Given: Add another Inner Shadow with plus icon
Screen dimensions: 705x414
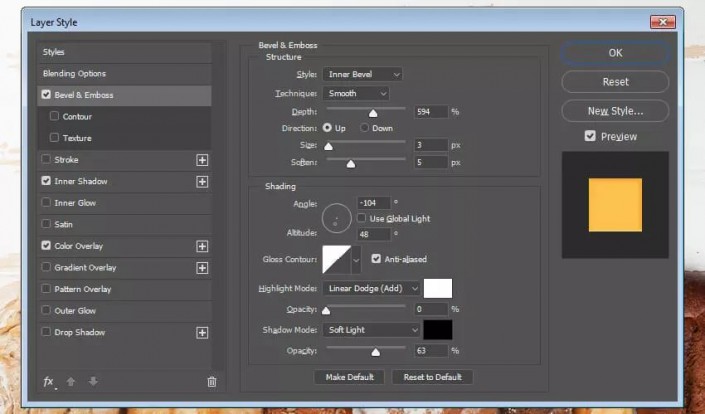Looking at the screenshot, I should click(202, 182).
